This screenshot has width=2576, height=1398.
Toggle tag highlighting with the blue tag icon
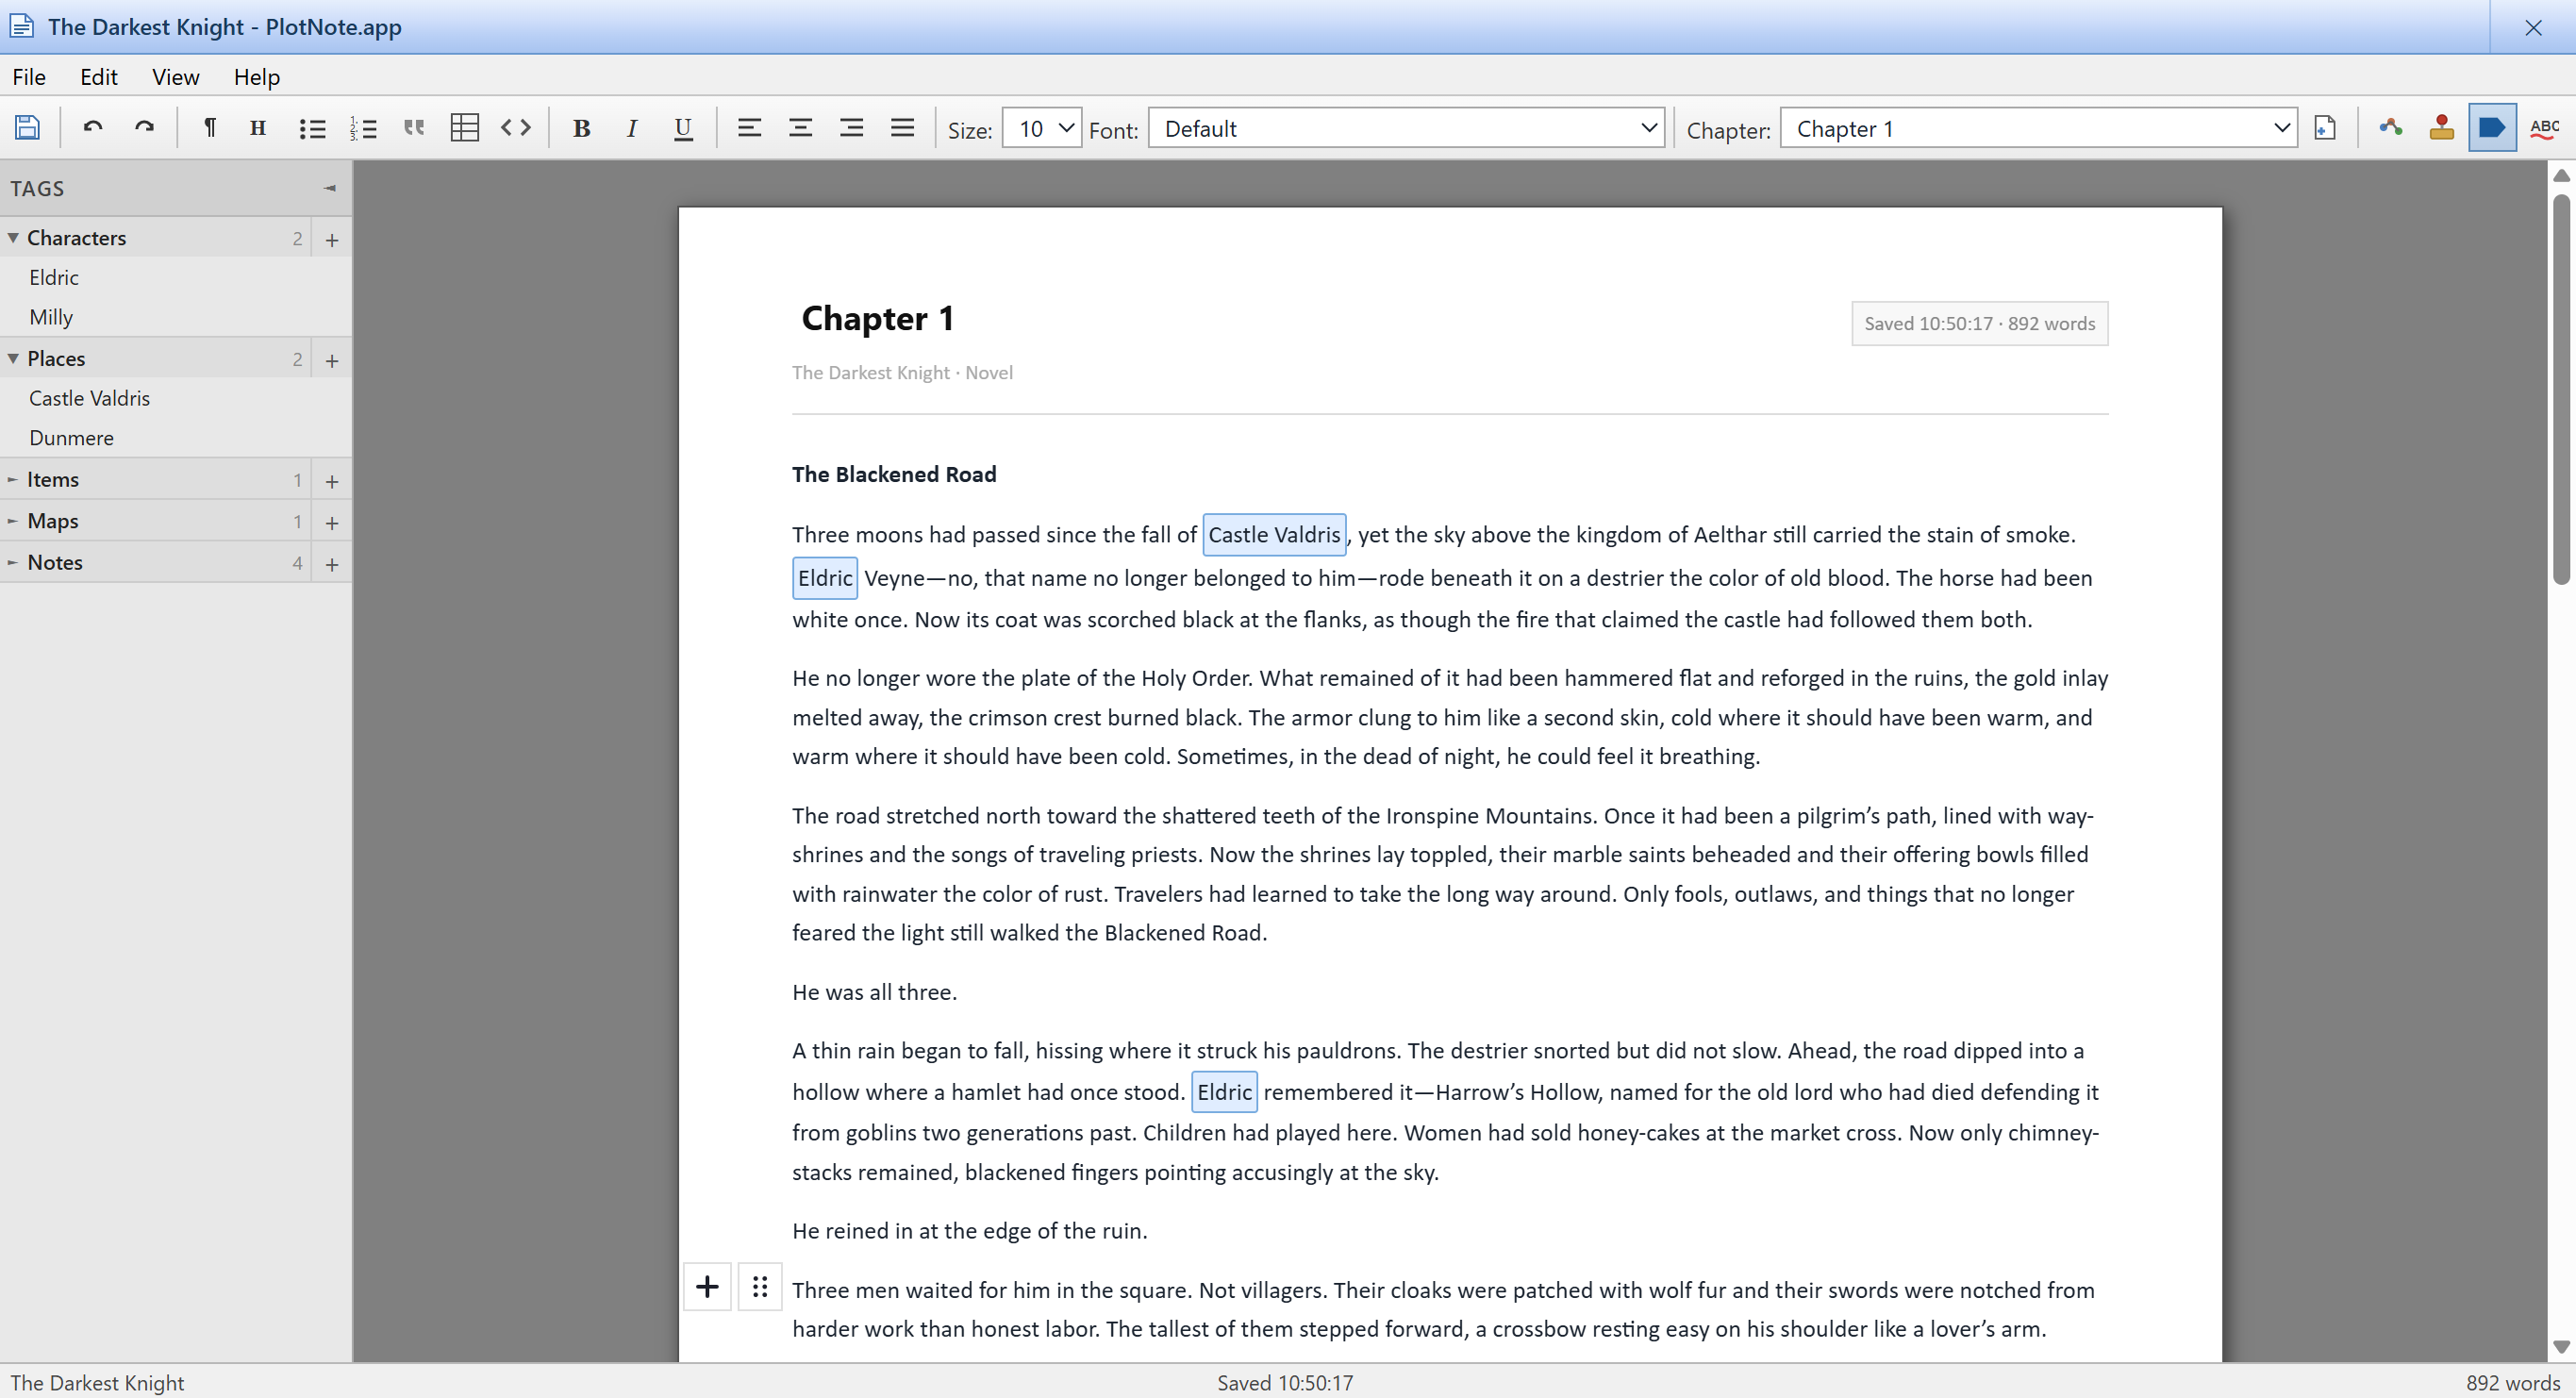(x=2493, y=128)
